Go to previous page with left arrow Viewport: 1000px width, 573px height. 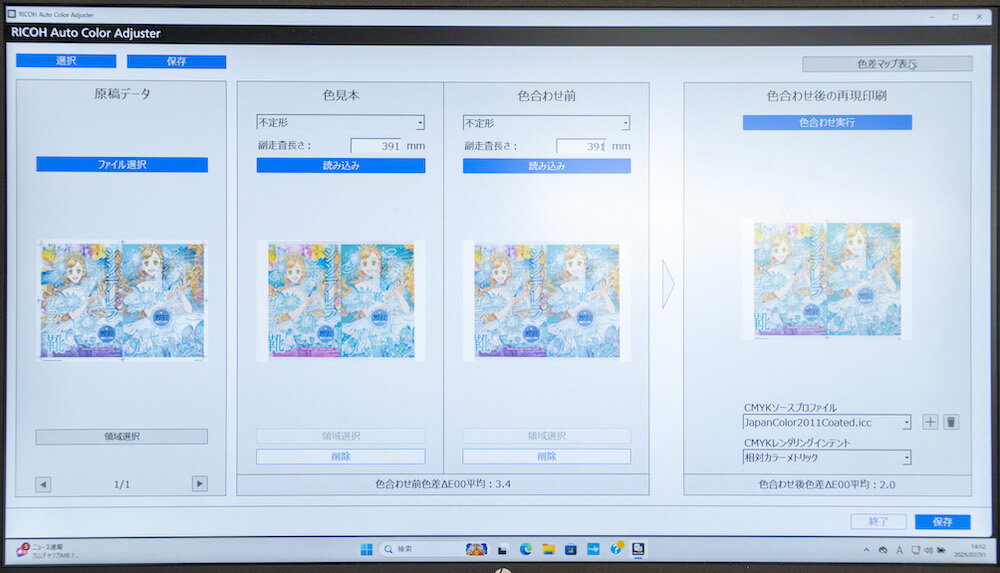[x=43, y=484]
